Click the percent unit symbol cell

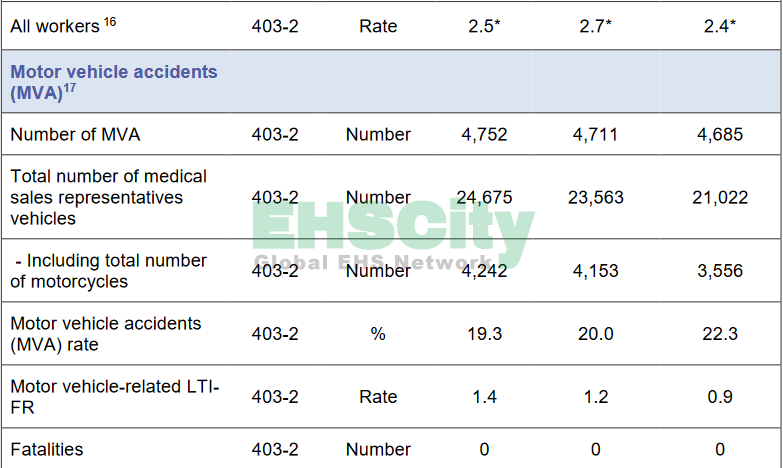(378, 334)
